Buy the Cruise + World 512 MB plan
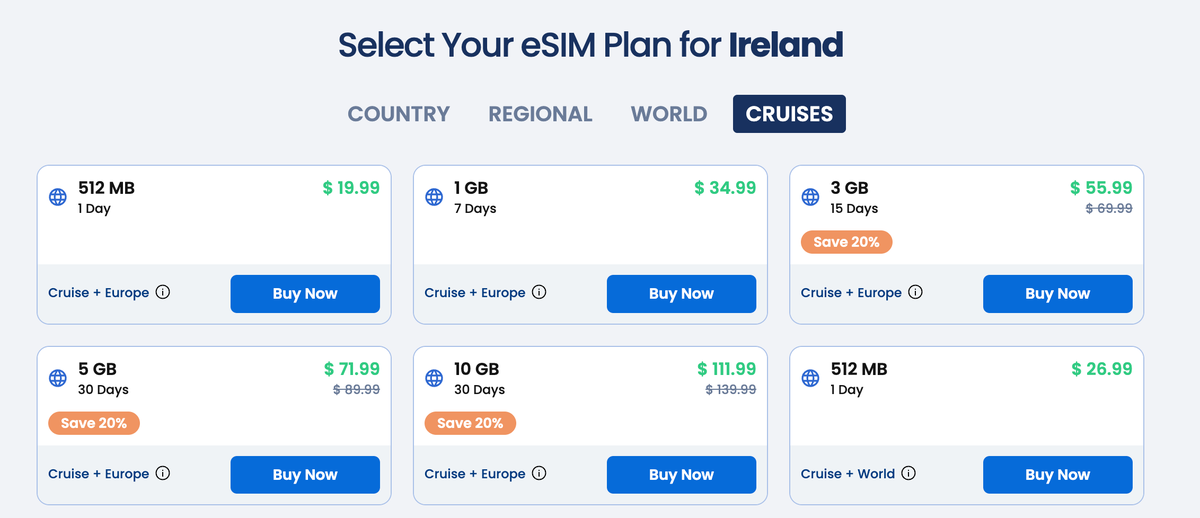 click(x=1057, y=475)
